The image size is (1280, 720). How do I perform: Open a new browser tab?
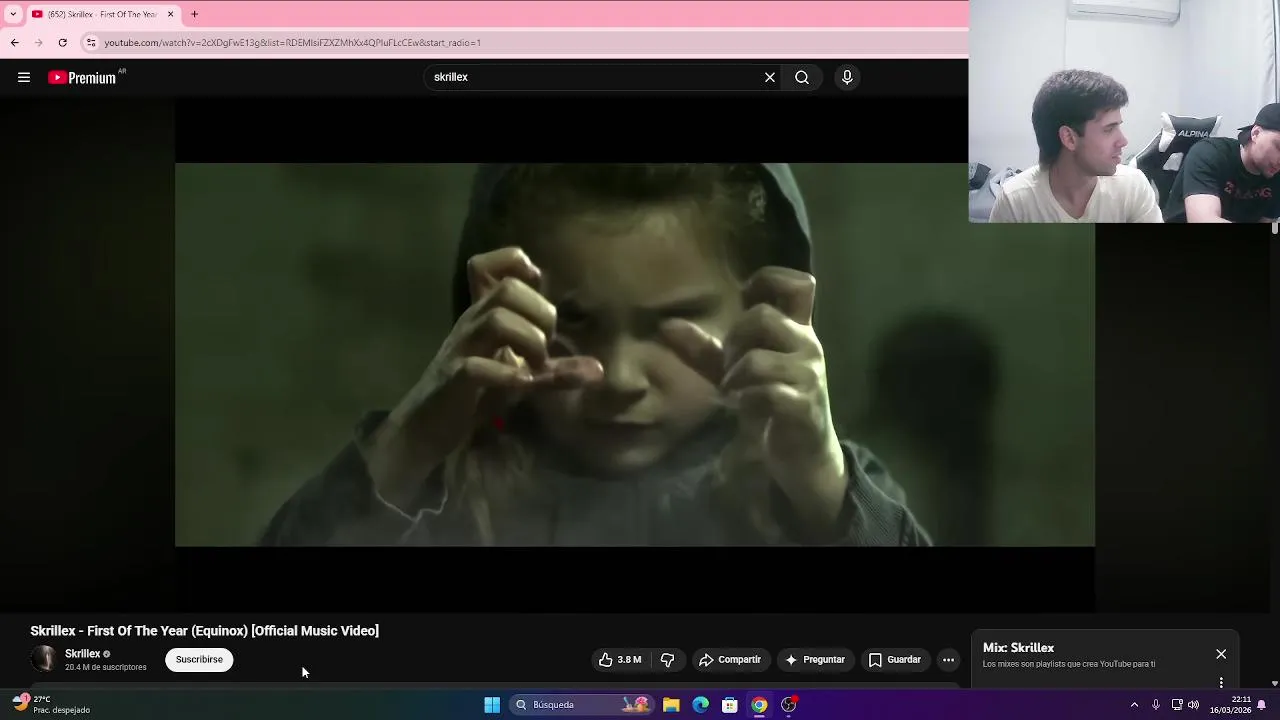[x=195, y=14]
